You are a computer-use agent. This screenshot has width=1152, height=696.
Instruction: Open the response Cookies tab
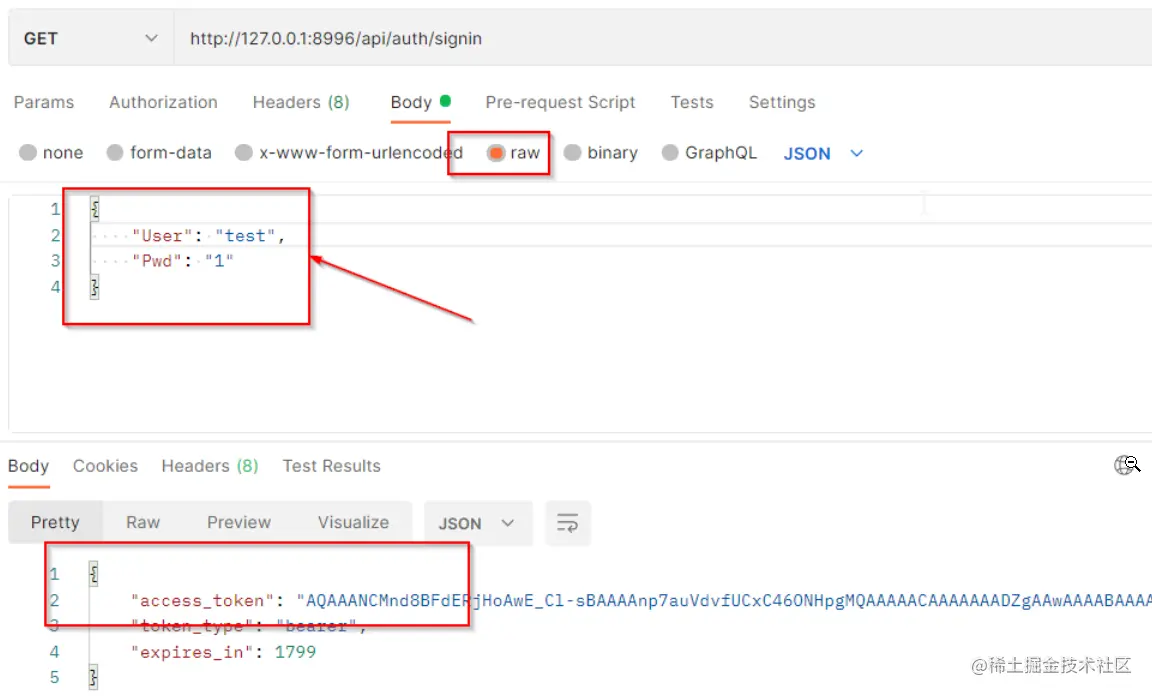[105, 466]
